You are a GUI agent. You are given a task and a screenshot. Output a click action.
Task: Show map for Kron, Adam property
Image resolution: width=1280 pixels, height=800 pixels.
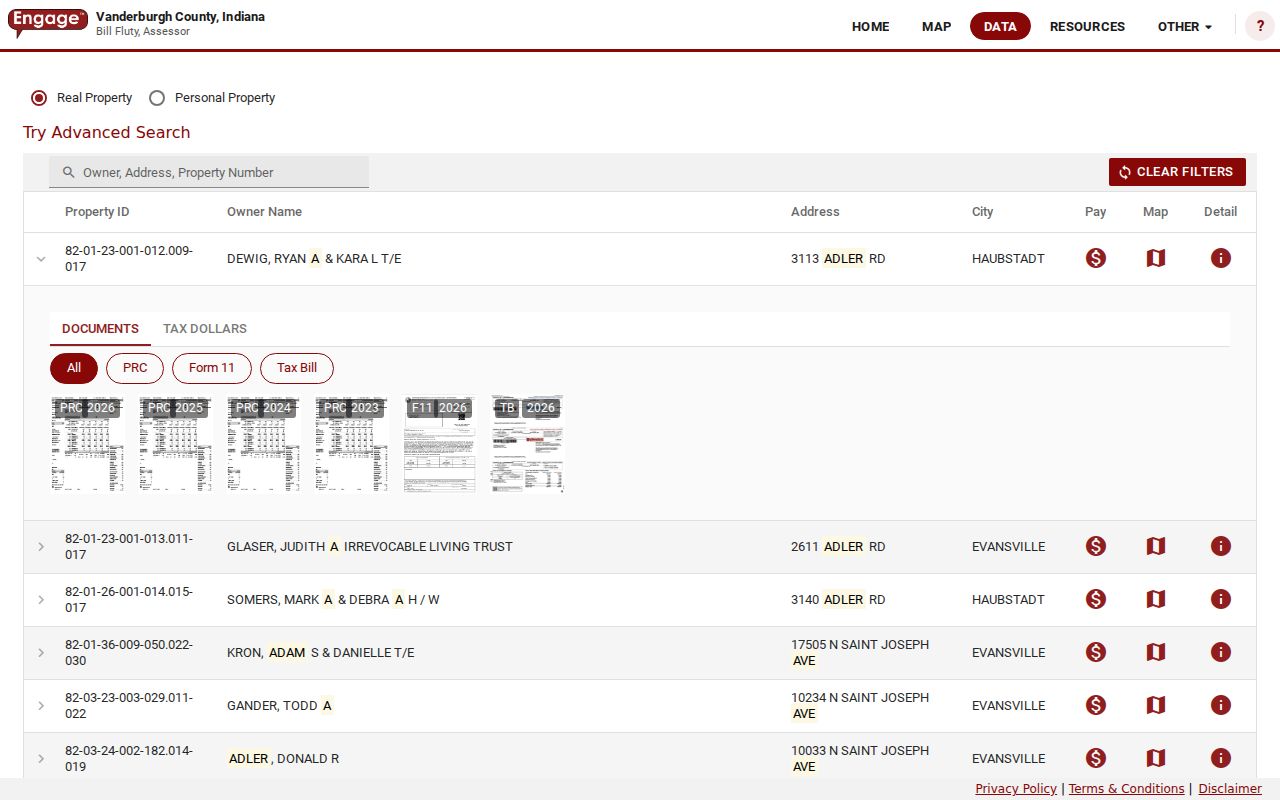1156,652
